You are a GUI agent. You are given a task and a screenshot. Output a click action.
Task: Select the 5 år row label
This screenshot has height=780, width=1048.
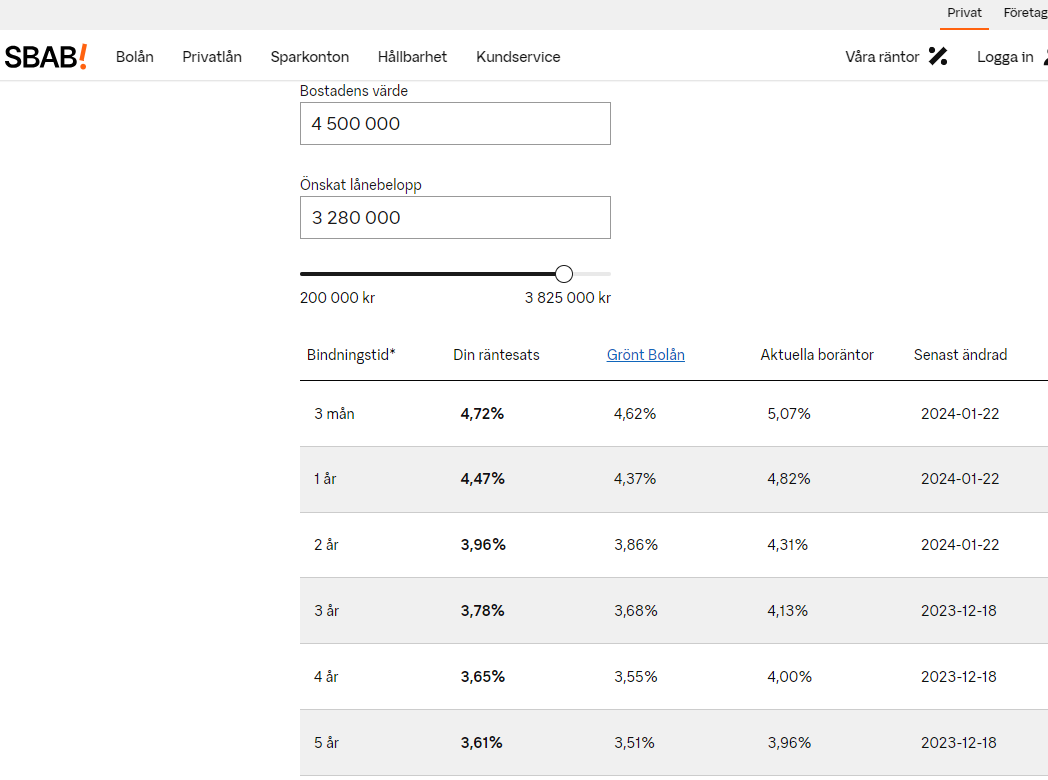coord(326,743)
